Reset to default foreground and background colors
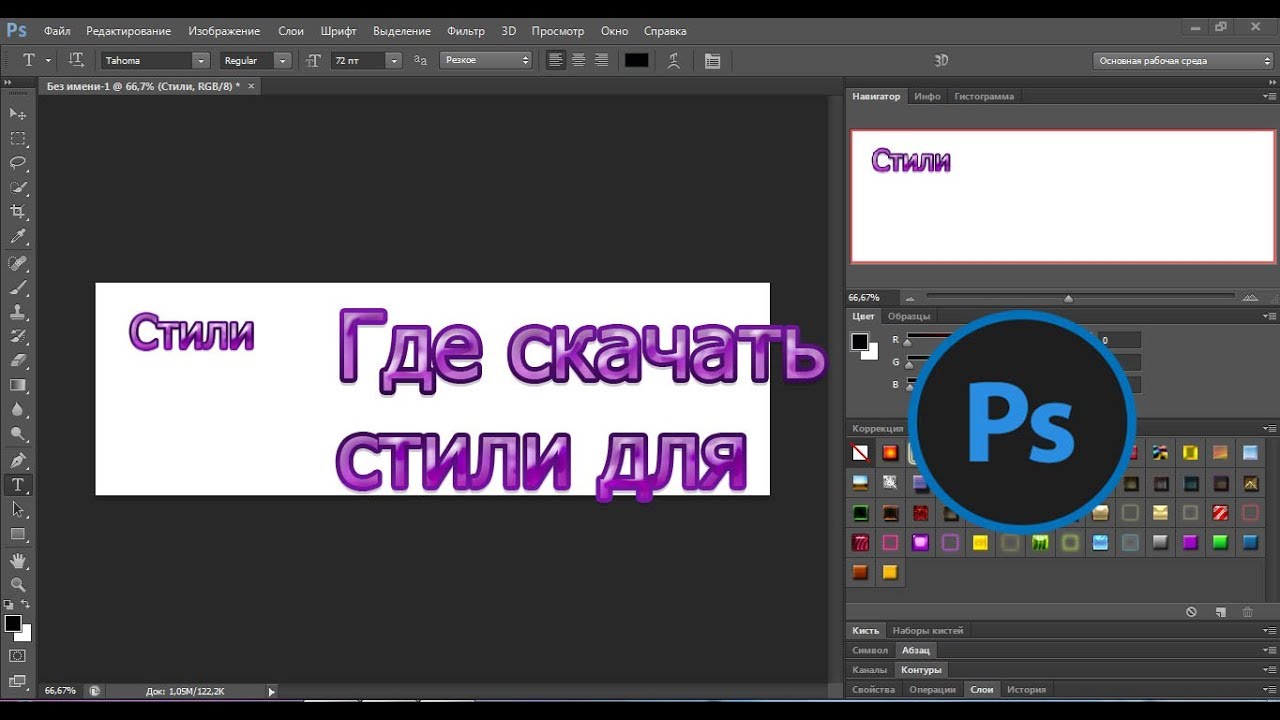 click(9, 604)
